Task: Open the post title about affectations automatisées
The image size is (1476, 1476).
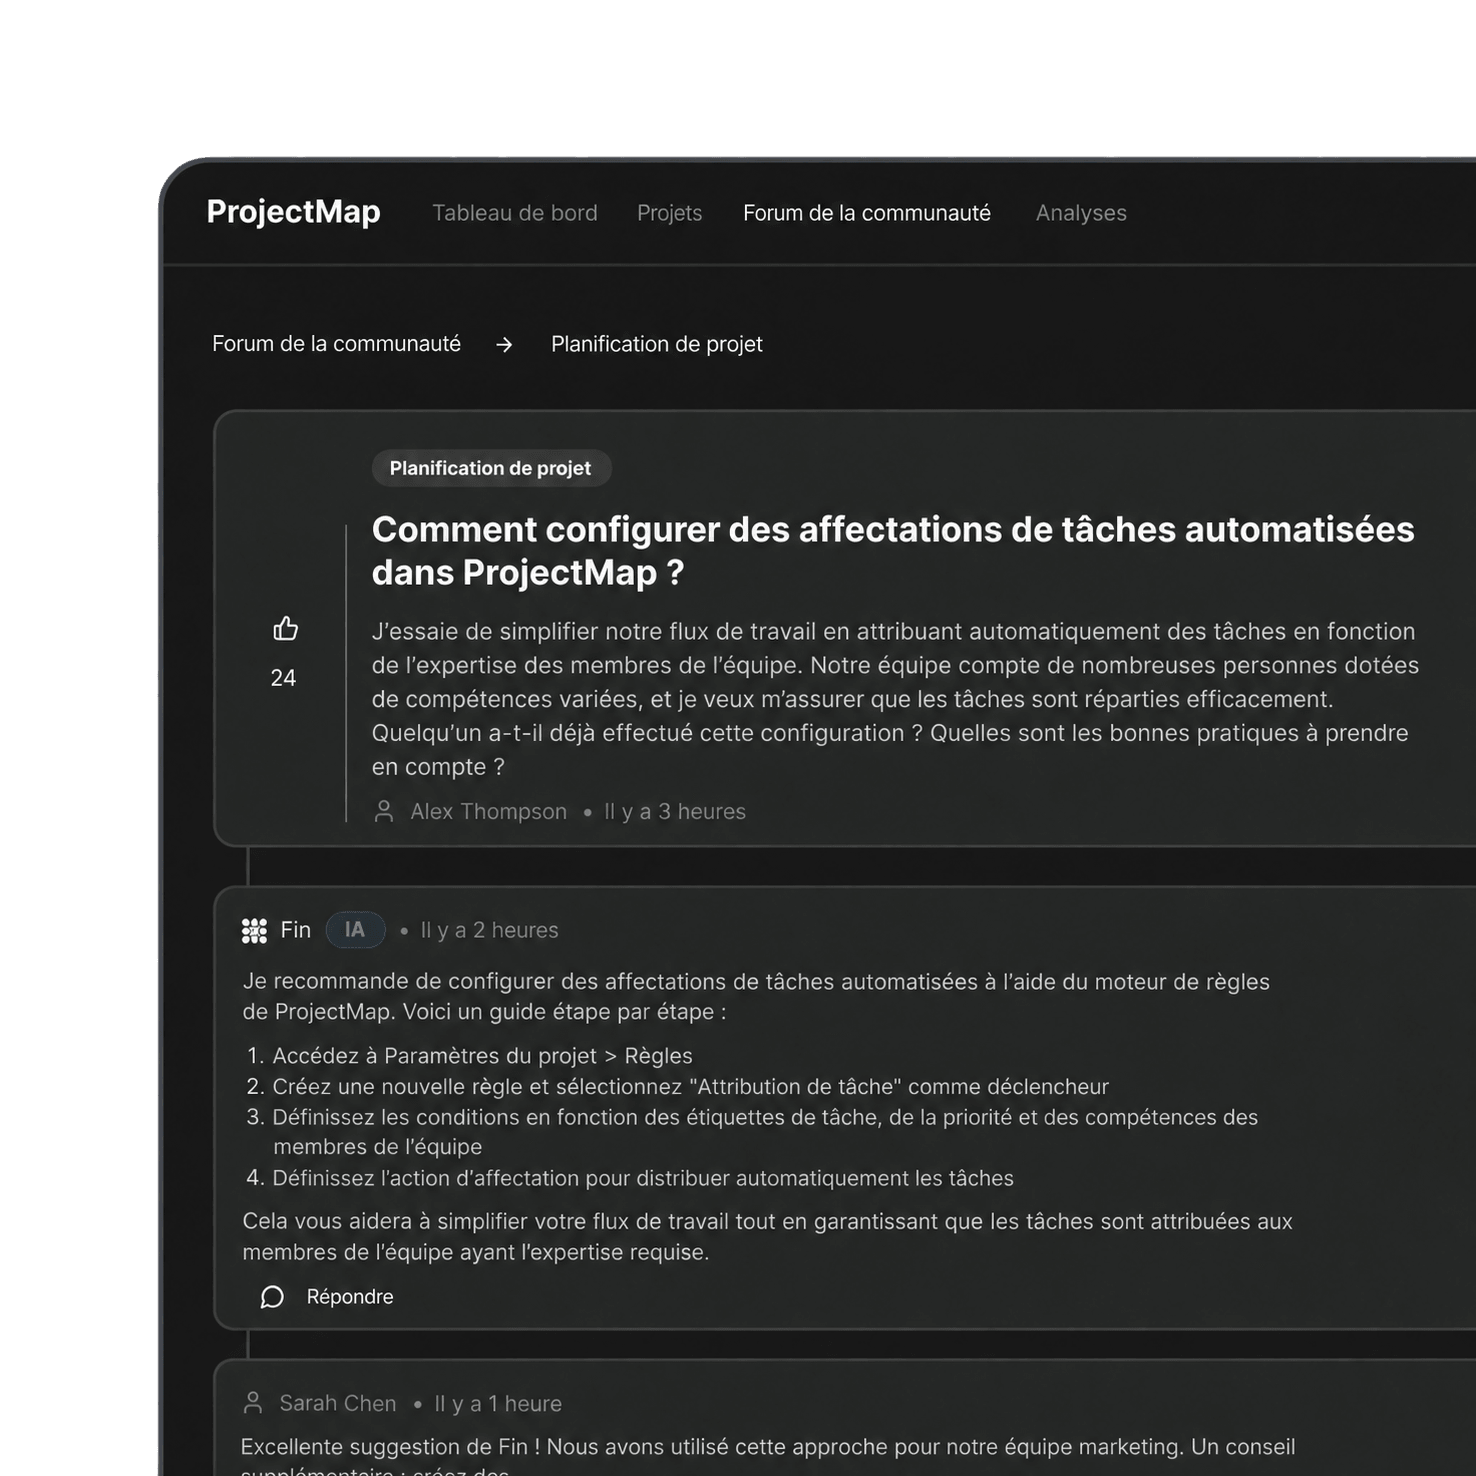Action: pos(893,551)
